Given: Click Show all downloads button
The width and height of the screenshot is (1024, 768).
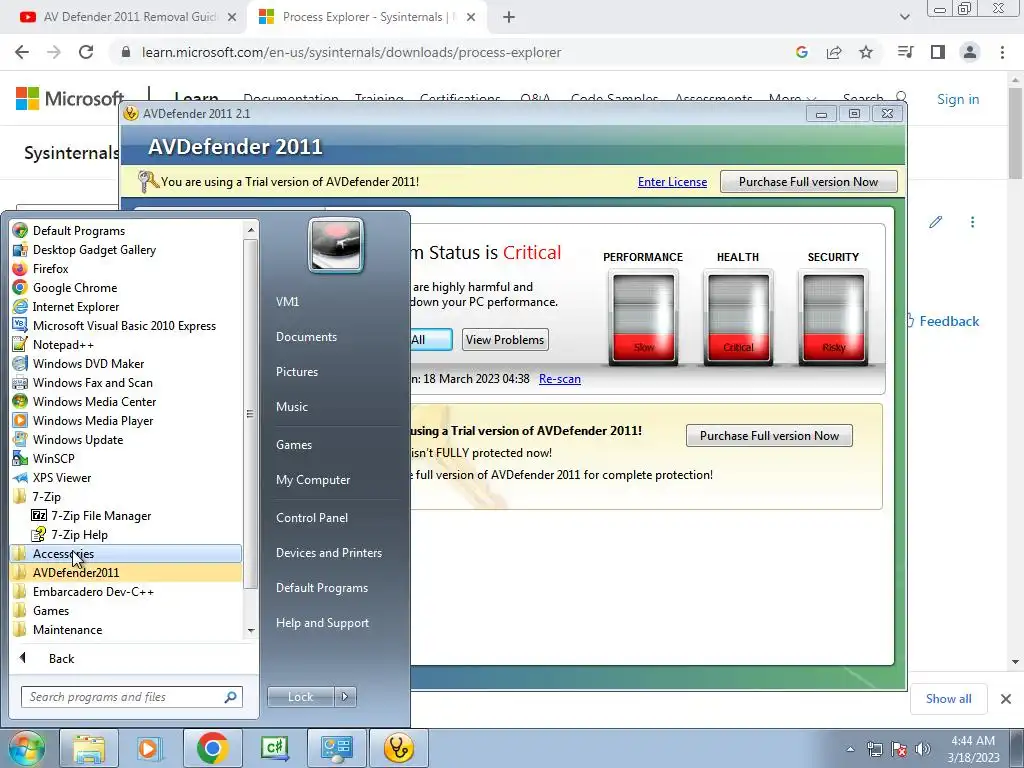Looking at the screenshot, I should coord(948,699).
